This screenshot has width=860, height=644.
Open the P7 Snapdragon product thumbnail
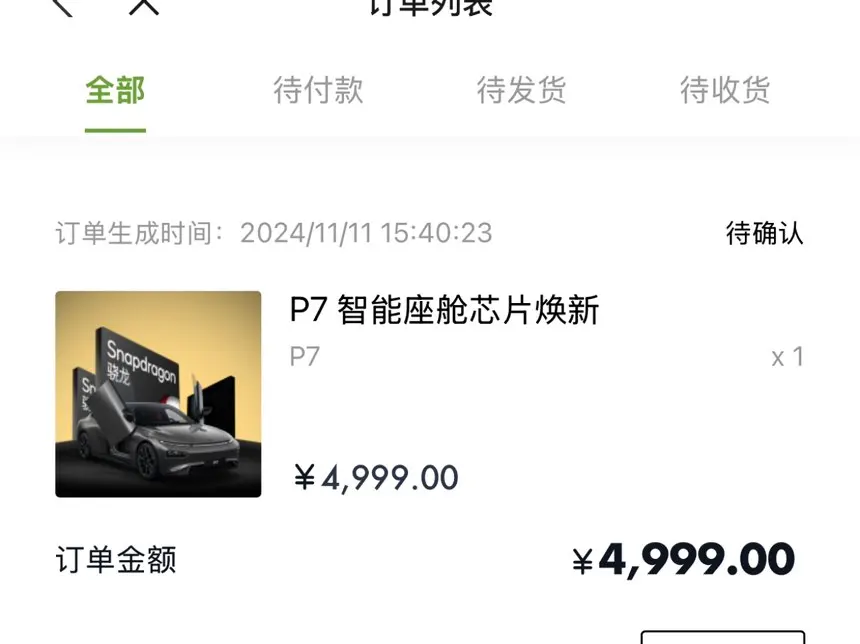tap(158, 394)
